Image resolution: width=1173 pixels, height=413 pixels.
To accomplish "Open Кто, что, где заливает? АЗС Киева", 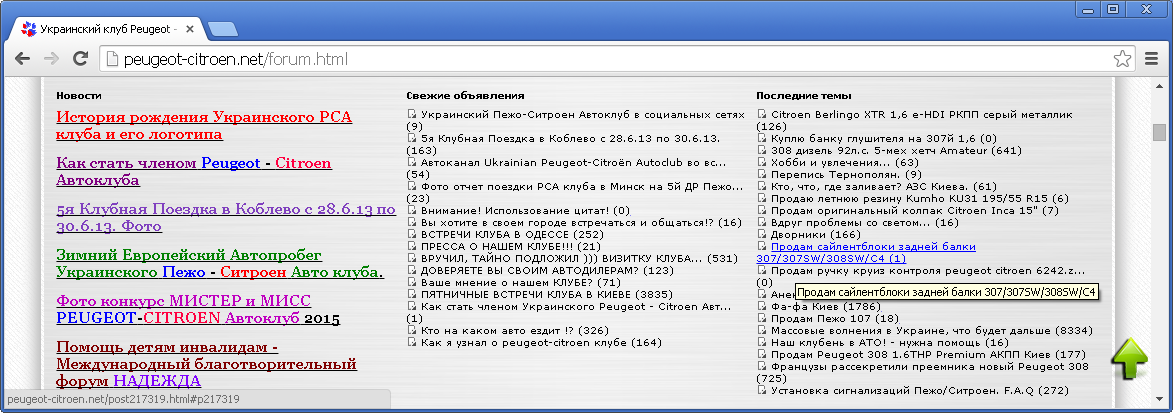I will 883,186.
